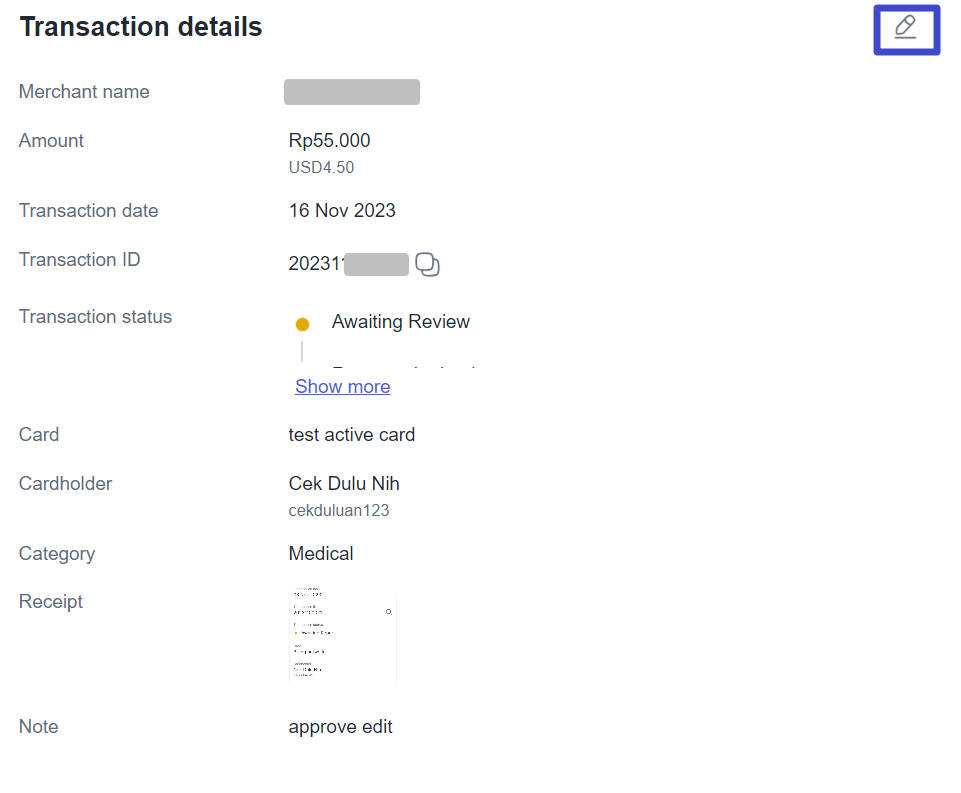
Task: Click the redacted merchant name value
Action: 352,92
